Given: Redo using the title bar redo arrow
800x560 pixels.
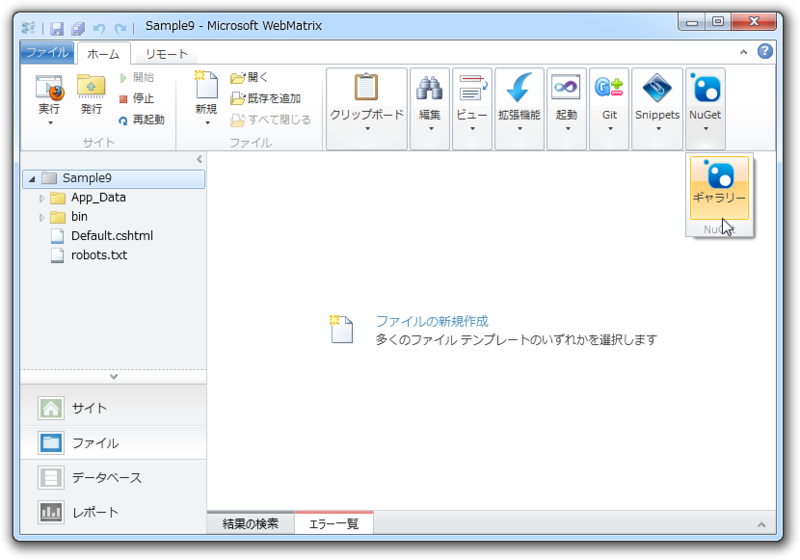Looking at the screenshot, I should pyautogui.click(x=120, y=28).
